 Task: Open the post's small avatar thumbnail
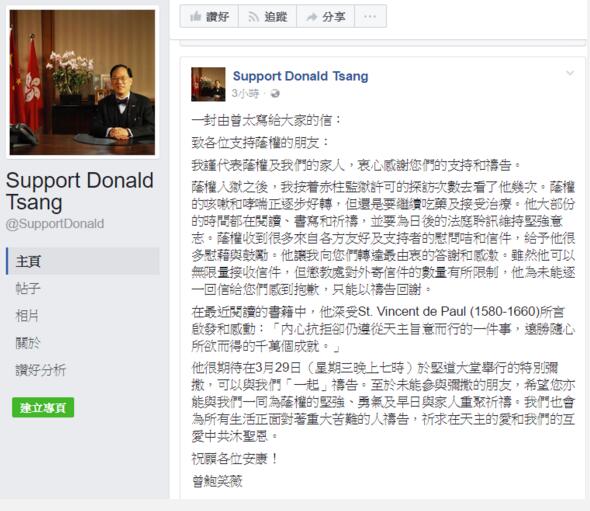208,84
